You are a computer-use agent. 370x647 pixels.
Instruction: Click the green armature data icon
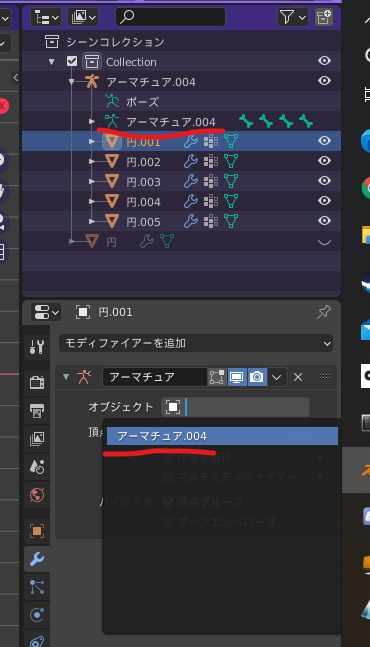(x=111, y=121)
